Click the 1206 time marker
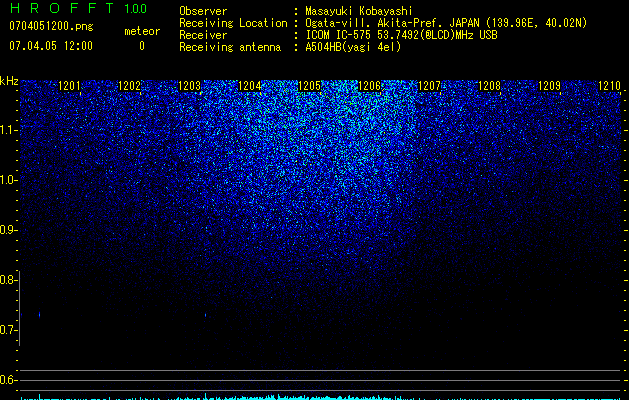Image resolution: width=629 pixels, height=400 pixels. click(369, 86)
